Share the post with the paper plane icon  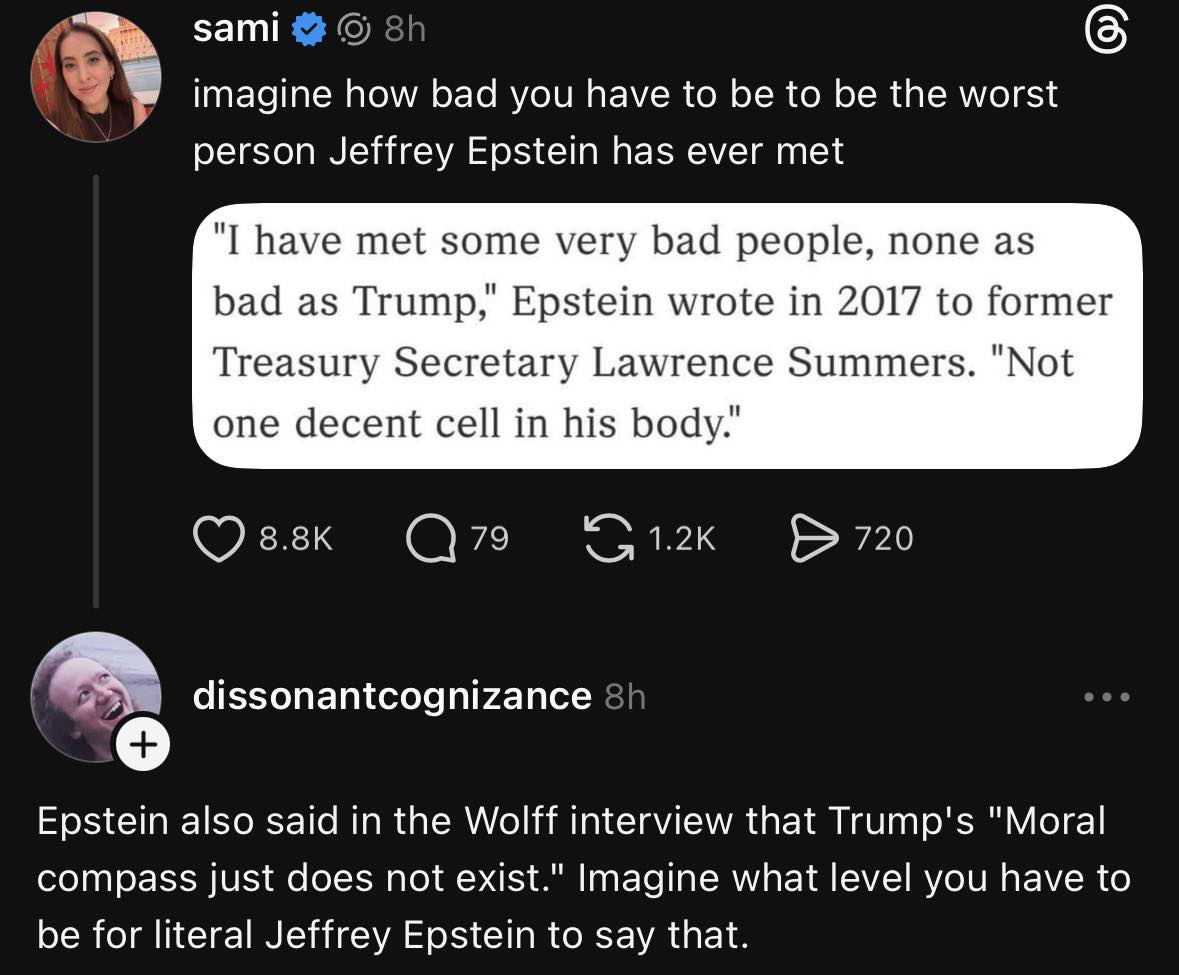[812, 540]
